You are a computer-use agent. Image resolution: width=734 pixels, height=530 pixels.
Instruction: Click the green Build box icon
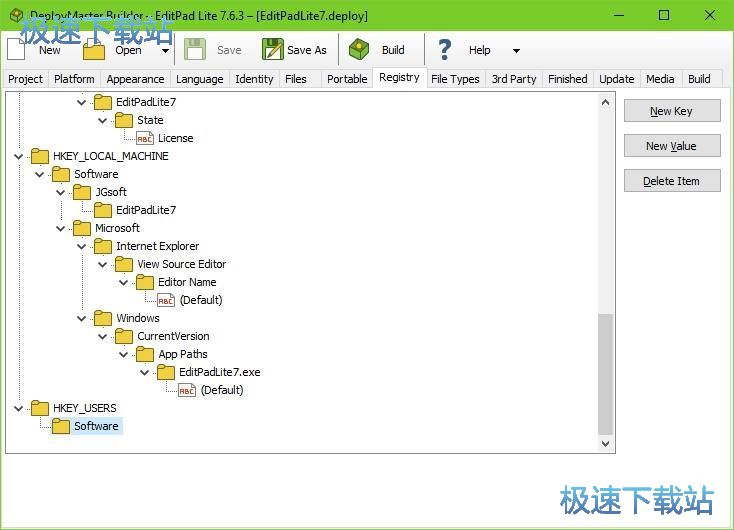[x=359, y=49]
